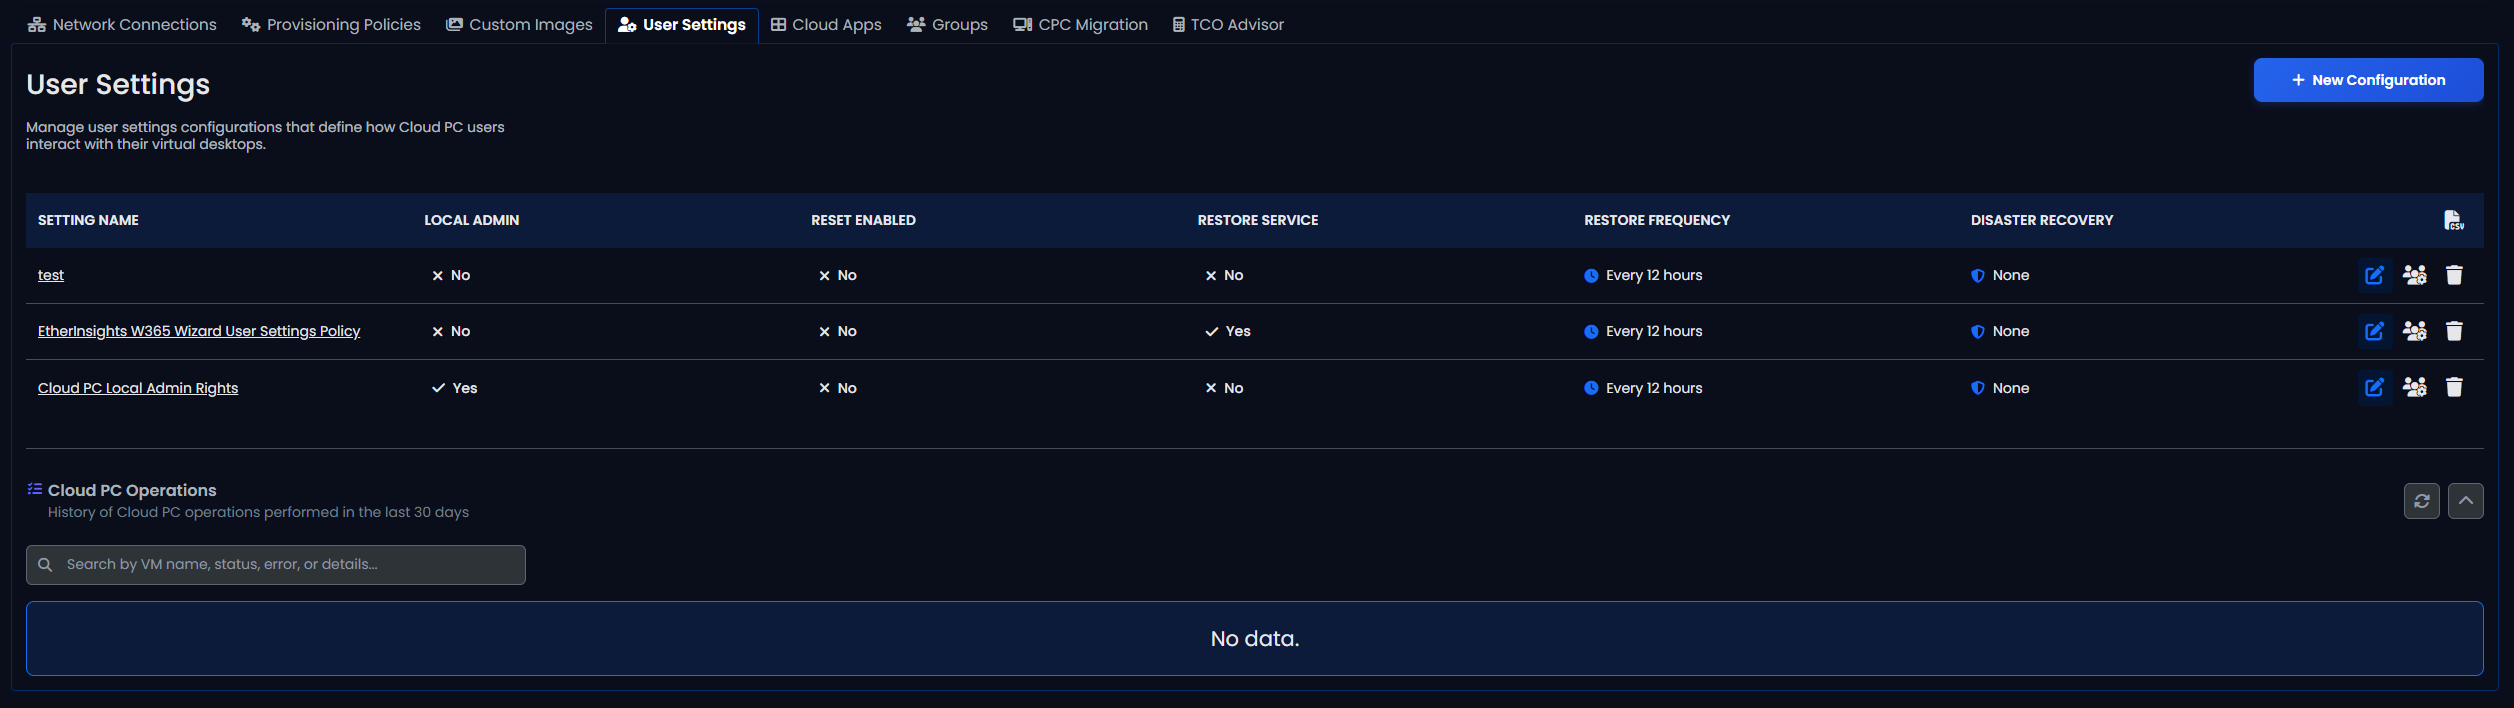Select the User Settings tab
Image resolution: width=2514 pixels, height=708 pixels.
pos(682,24)
